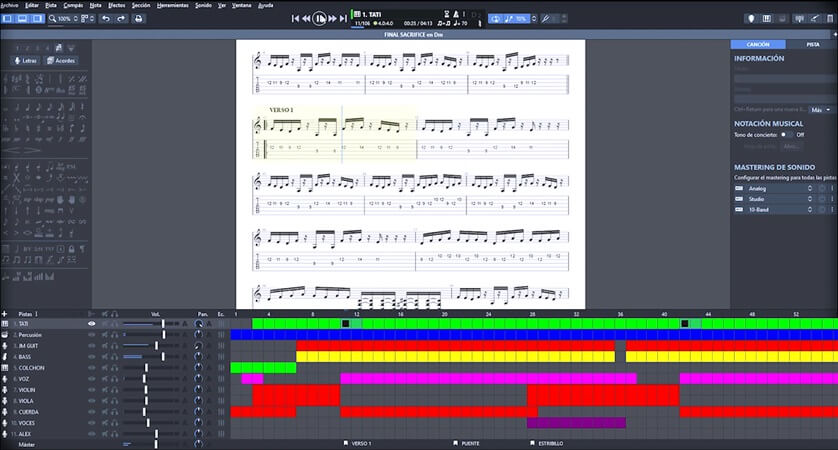Mute the COLCHON track
The height and width of the screenshot is (450, 838).
click(x=105, y=368)
